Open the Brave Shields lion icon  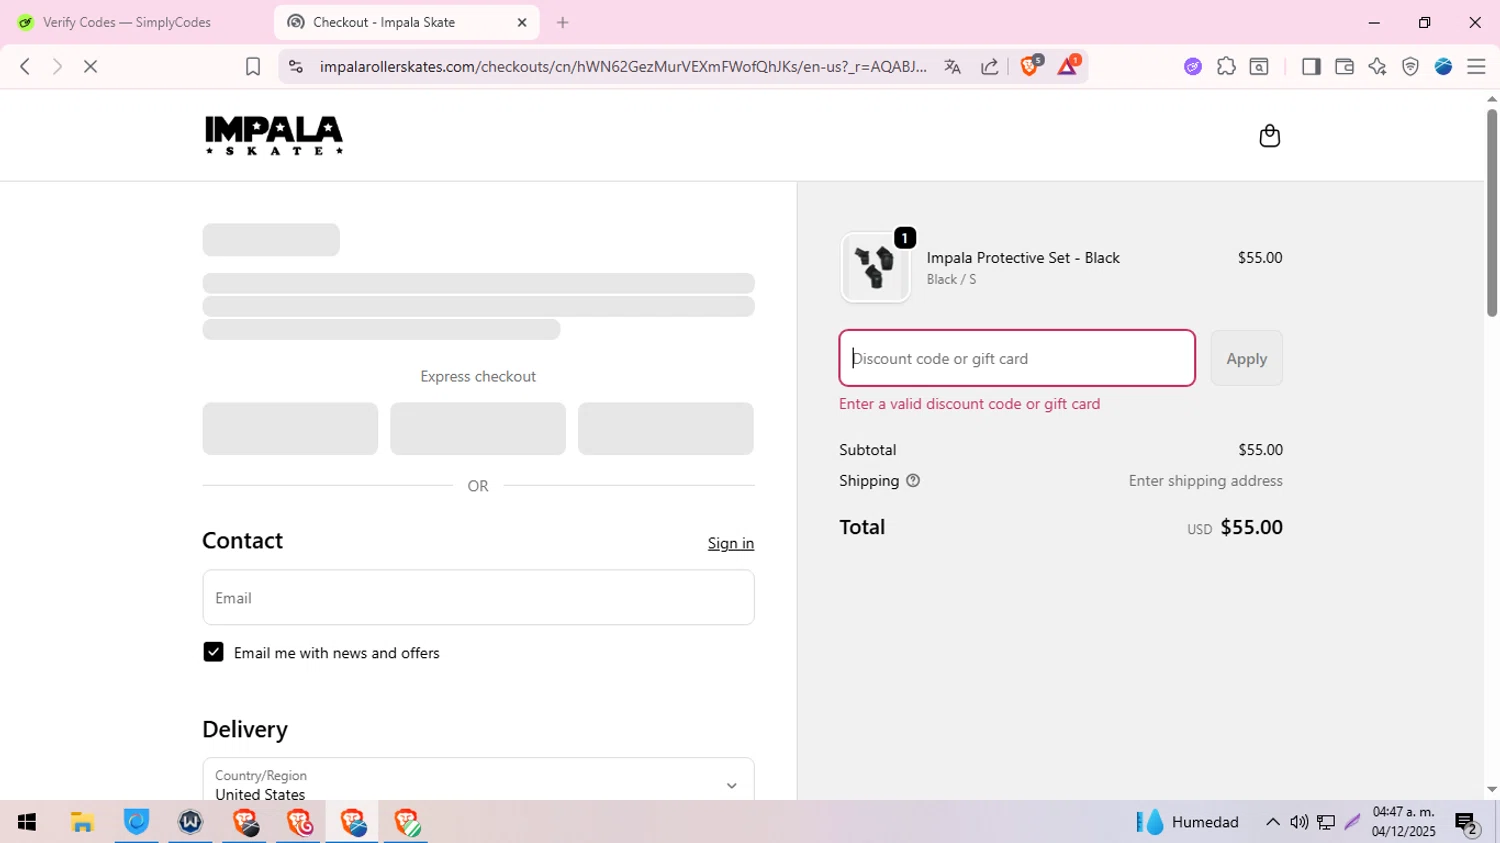(x=1030, y=66)
